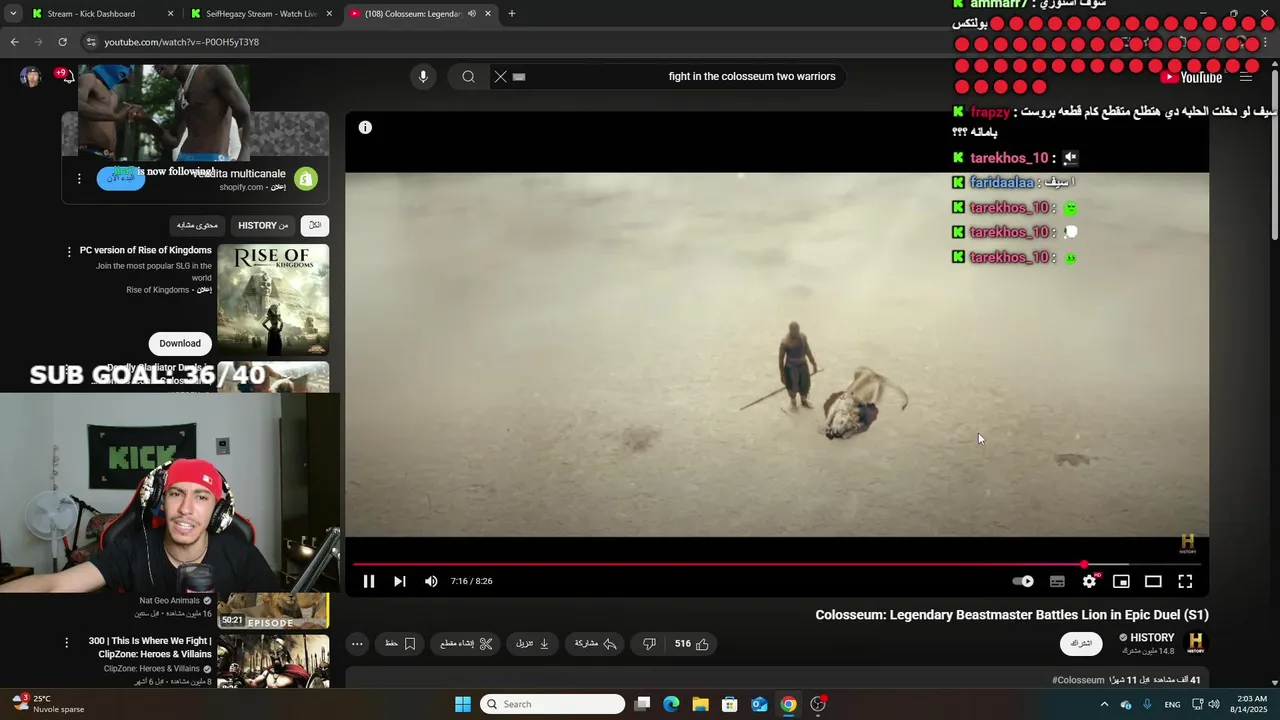The image size is (1280, 720).
Task: Share the video
Action: (x=596, y=644)
